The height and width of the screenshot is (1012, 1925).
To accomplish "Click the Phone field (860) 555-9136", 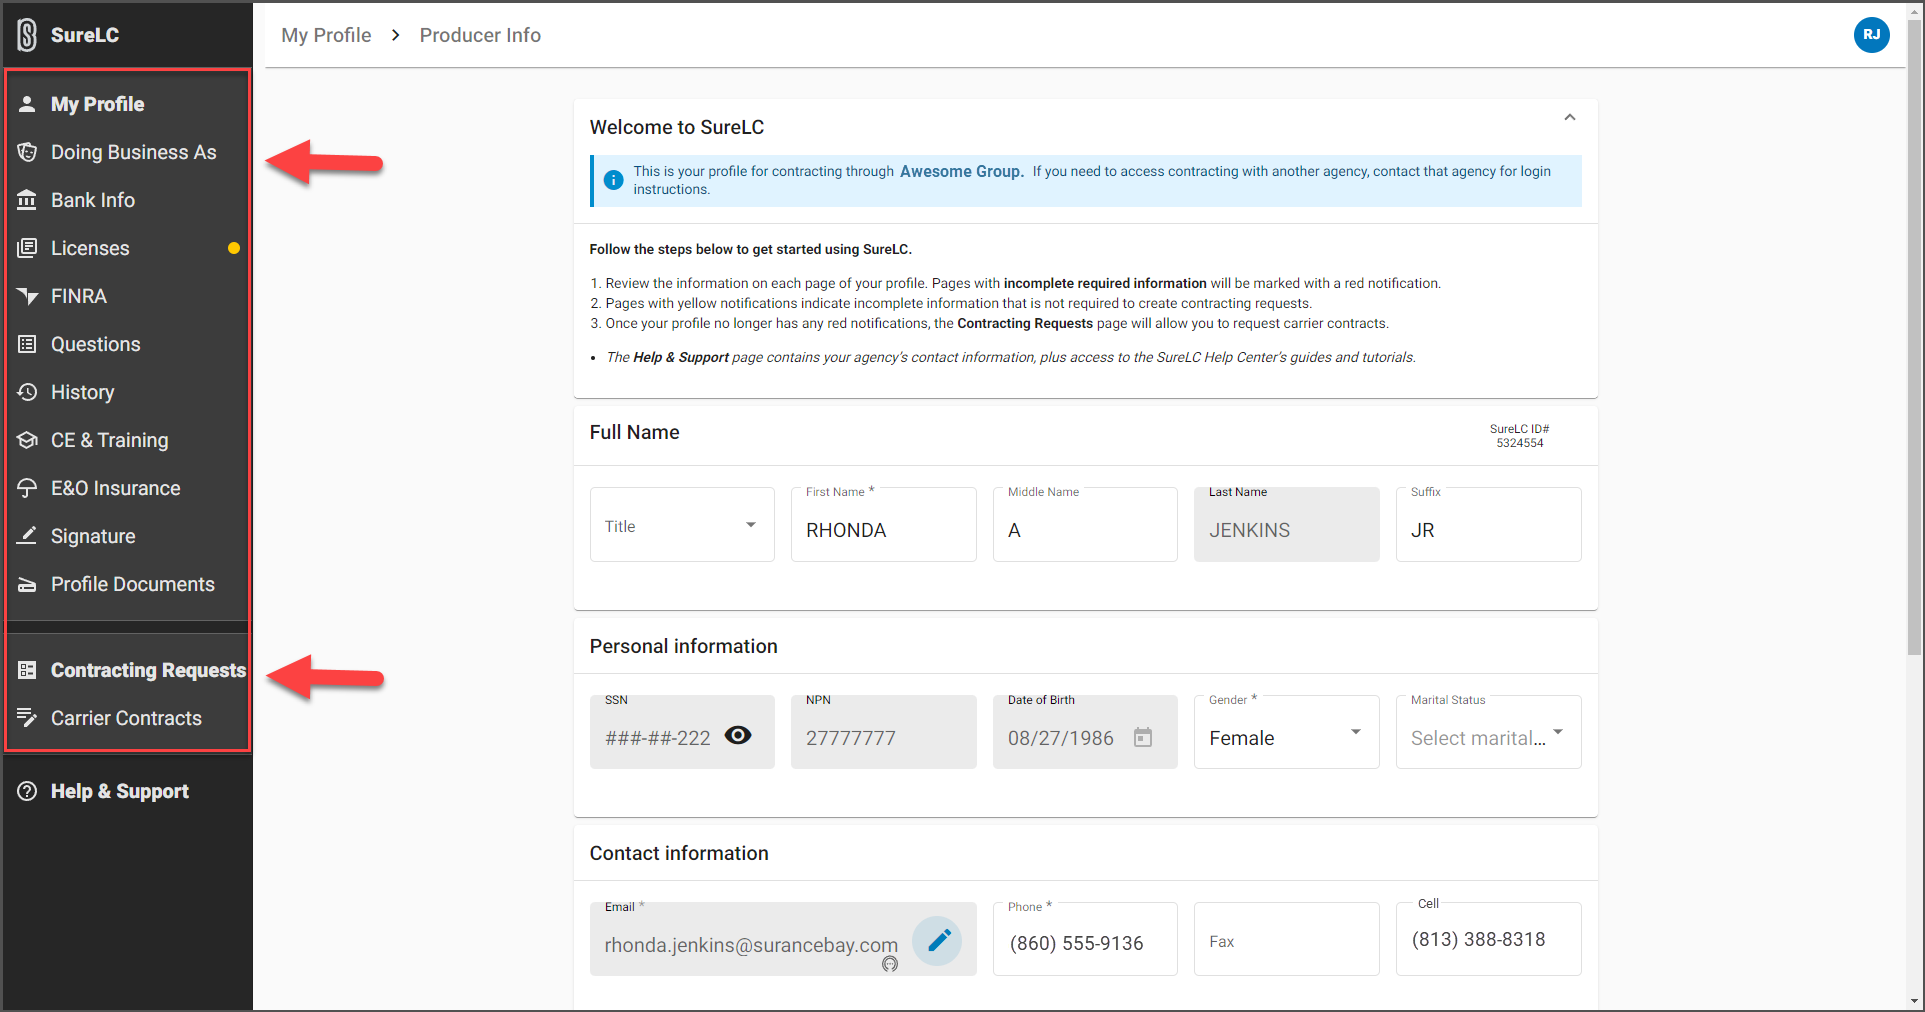I will 1085,939.
